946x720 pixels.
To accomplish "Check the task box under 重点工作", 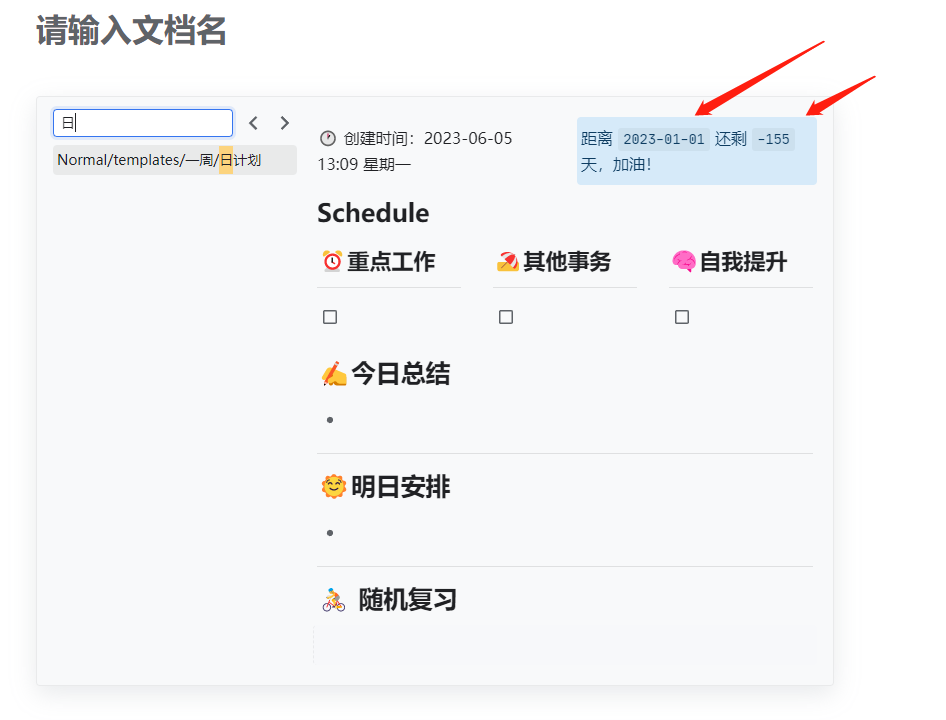I will [x=330, y=317].
